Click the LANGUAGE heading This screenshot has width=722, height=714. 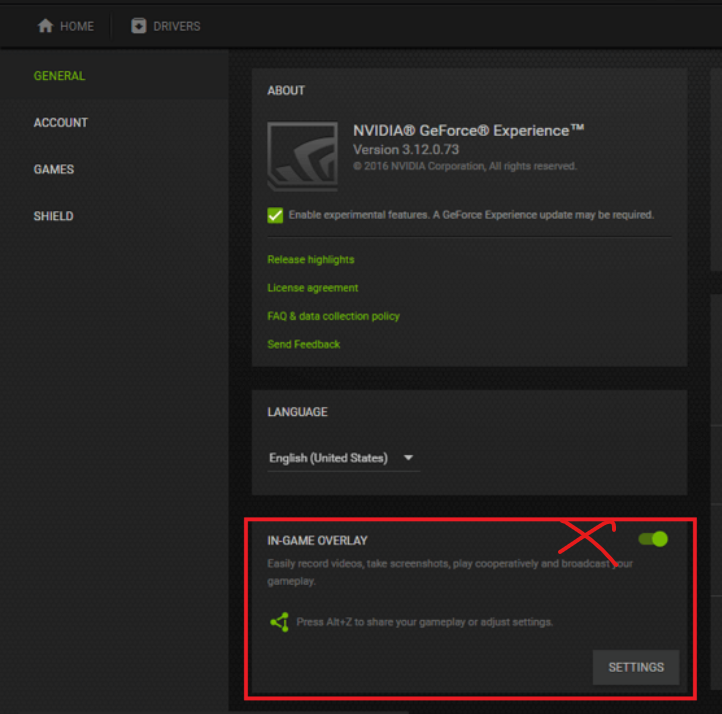coord(297,412)
